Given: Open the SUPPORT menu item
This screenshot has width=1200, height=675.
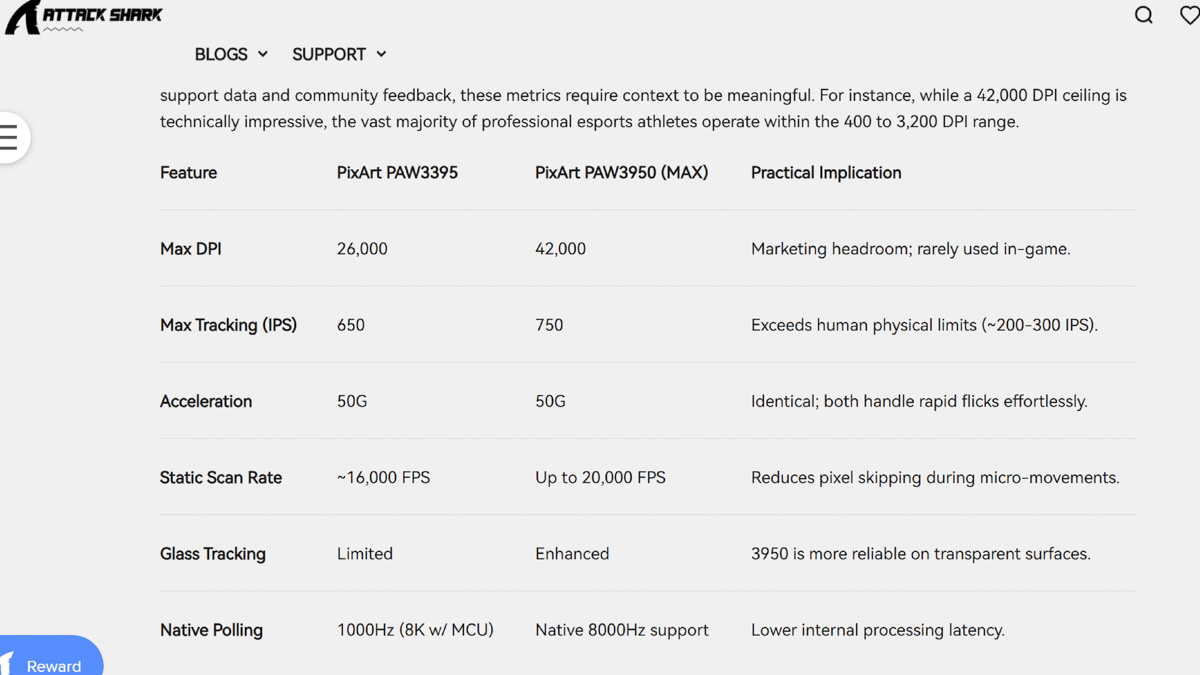Looking at the screenshot, I should [329, 54].
